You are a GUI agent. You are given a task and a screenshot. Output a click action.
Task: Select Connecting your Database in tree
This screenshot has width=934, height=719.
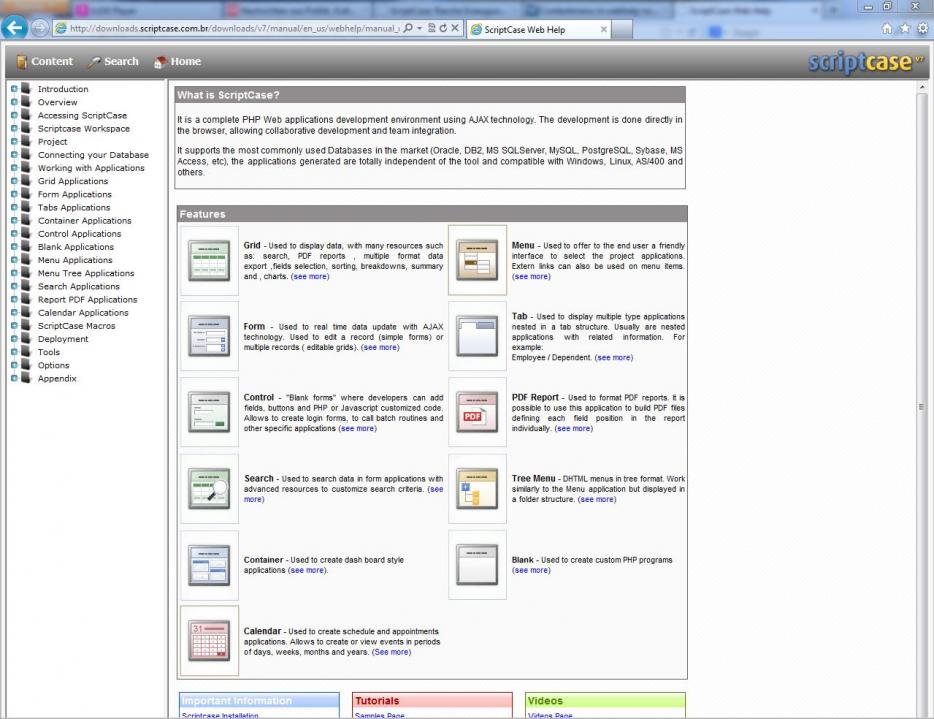tap(94, 155)
